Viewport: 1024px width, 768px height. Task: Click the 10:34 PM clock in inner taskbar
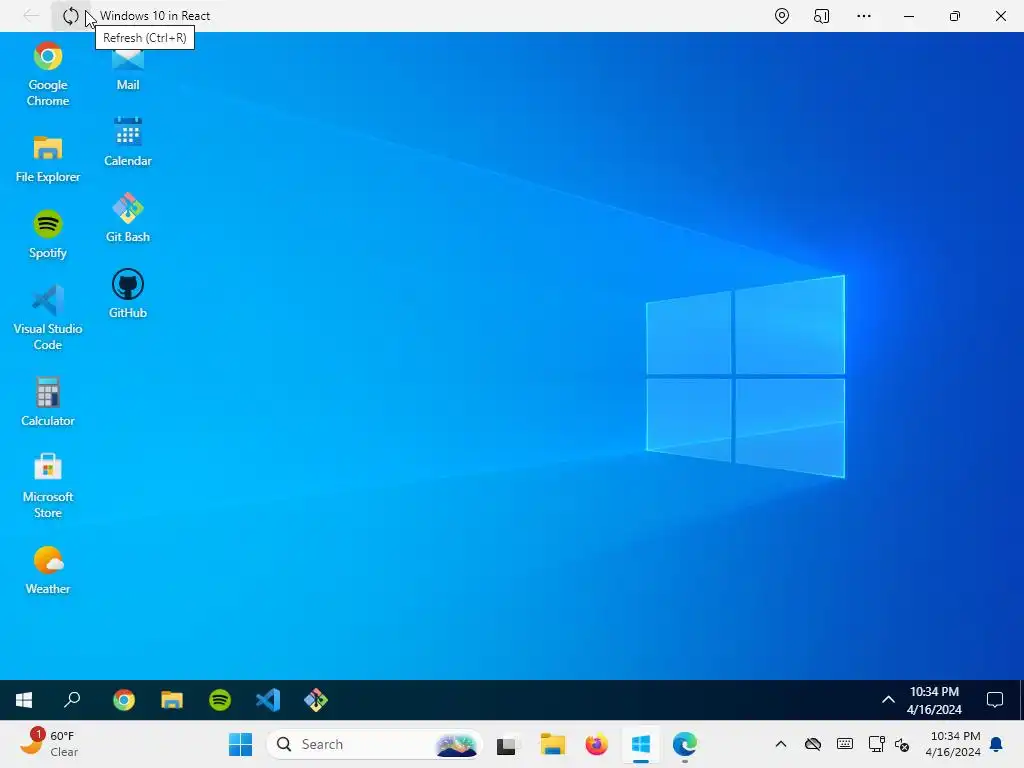click(x=935, y=700)
